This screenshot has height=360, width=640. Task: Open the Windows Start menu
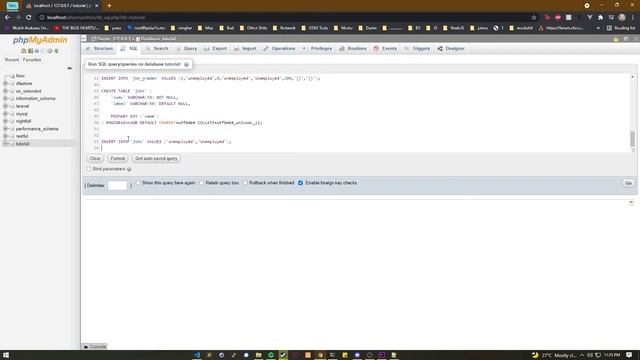6,355
